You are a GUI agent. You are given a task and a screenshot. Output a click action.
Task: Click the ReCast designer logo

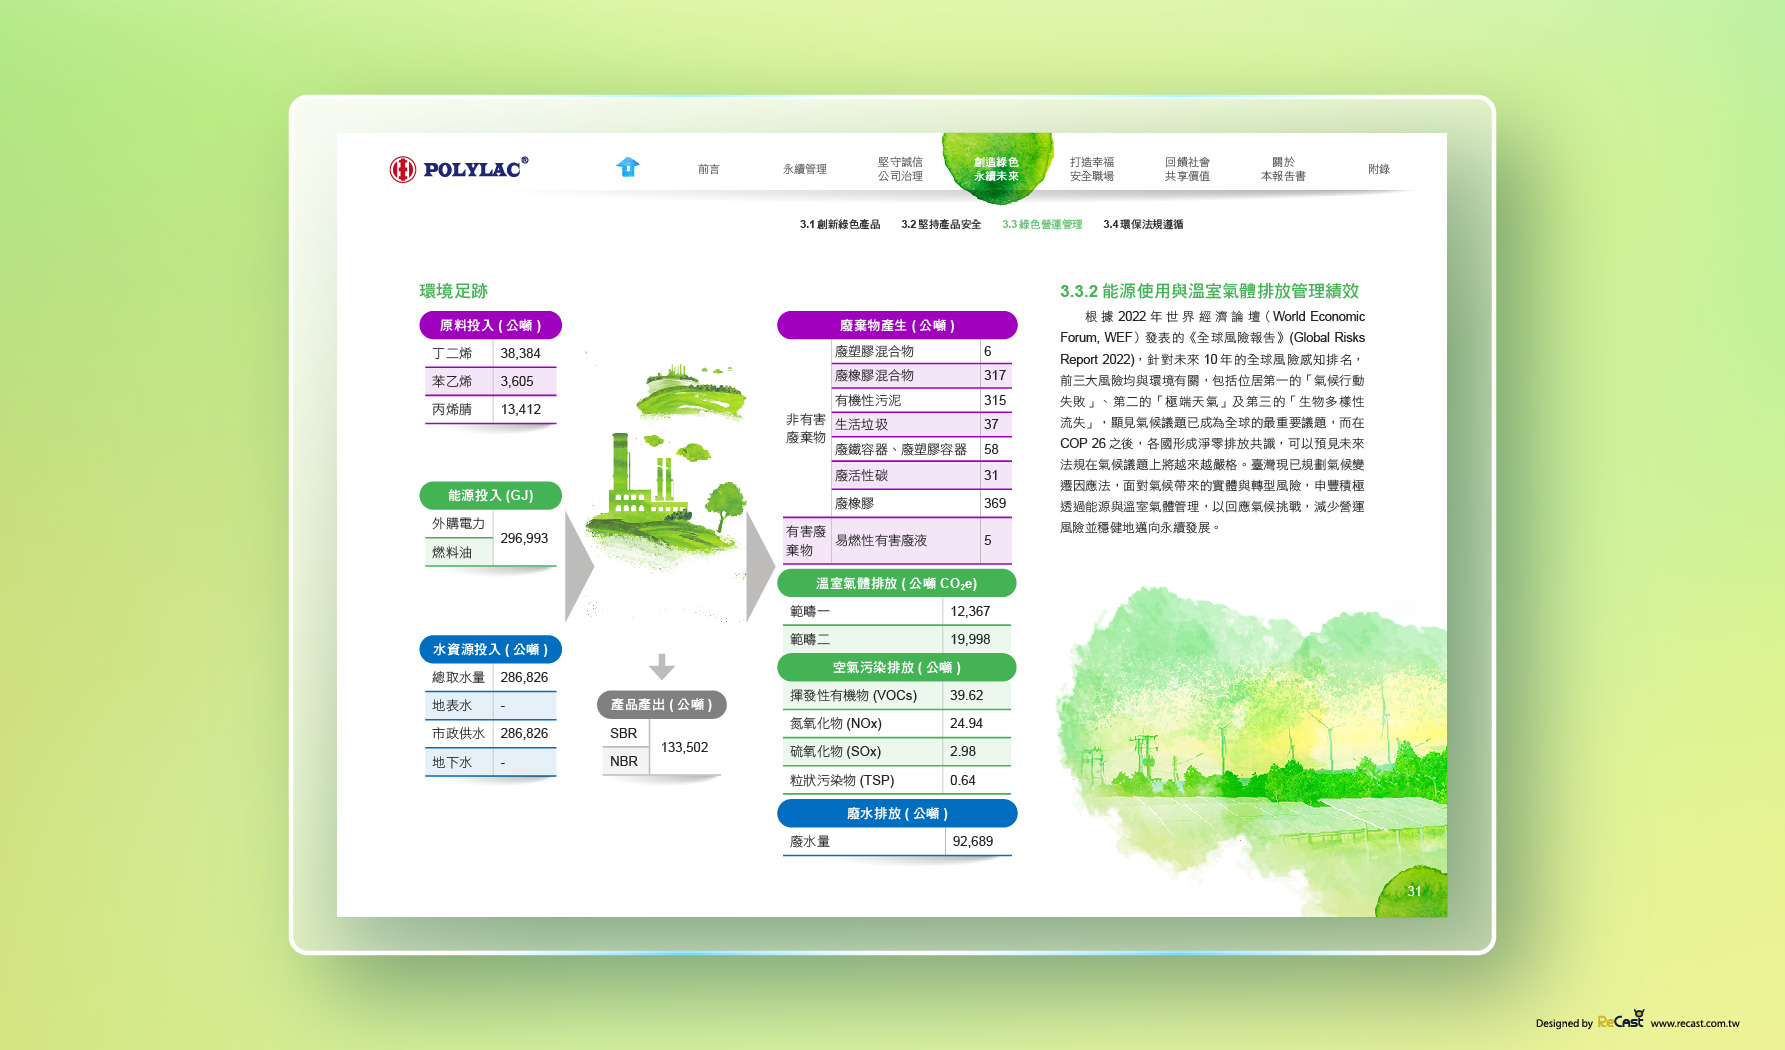tap(1620, 1020)
